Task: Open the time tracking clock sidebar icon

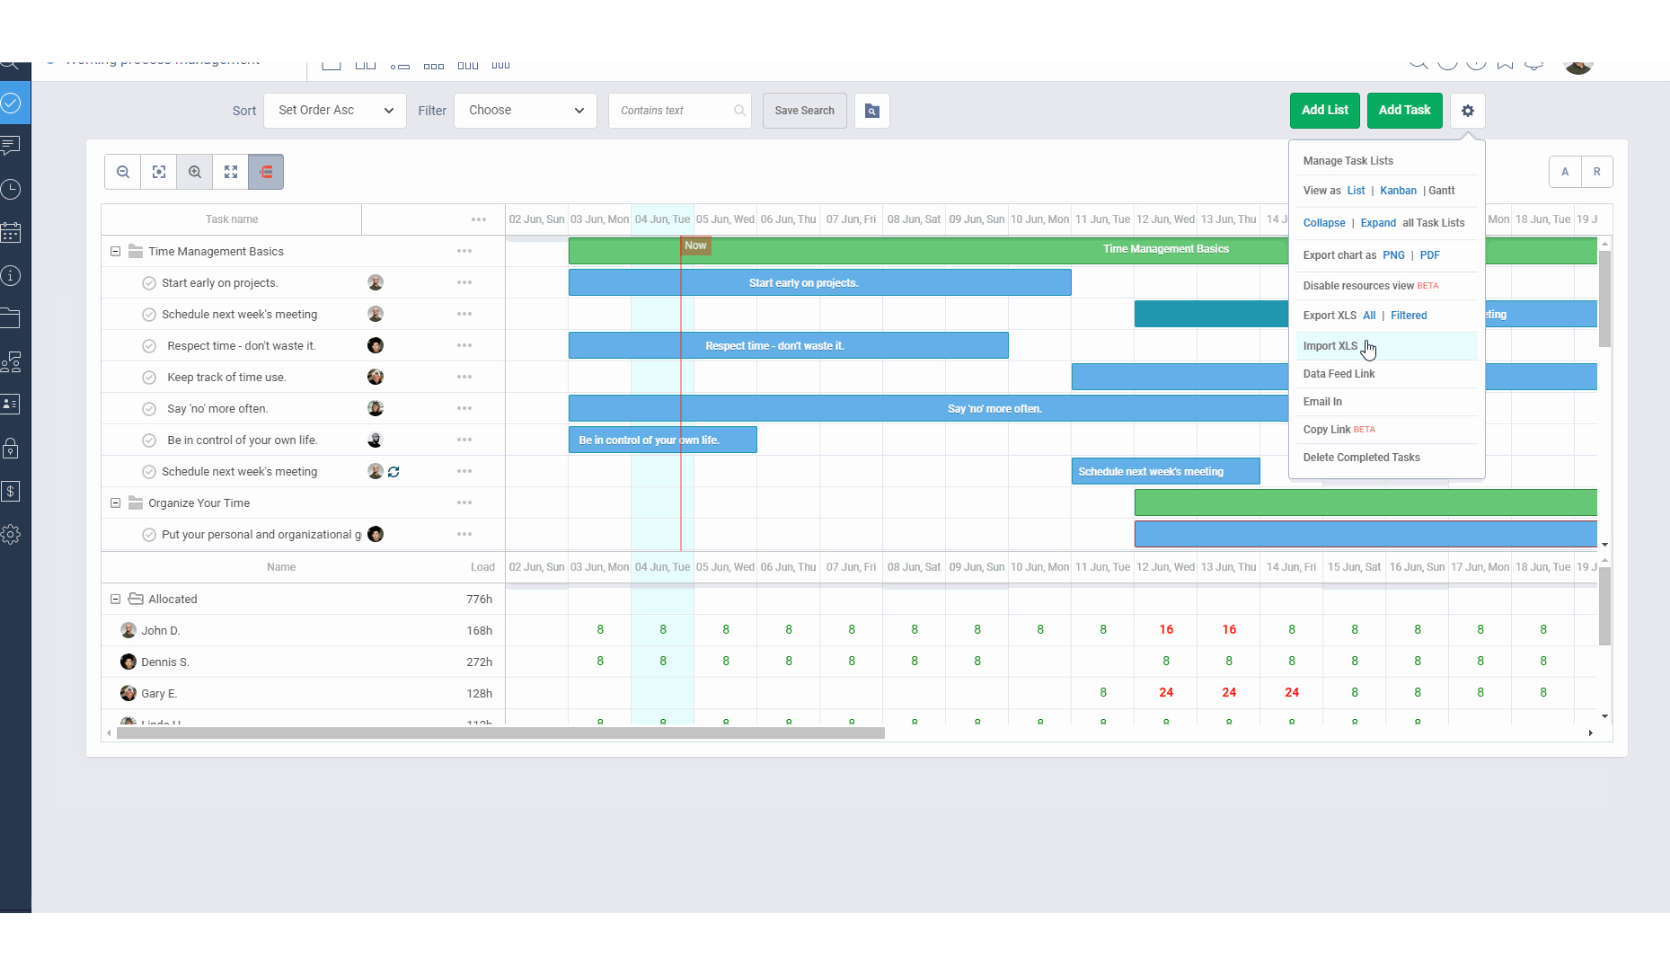Action: pyautogui.click(x=11, y=189)
